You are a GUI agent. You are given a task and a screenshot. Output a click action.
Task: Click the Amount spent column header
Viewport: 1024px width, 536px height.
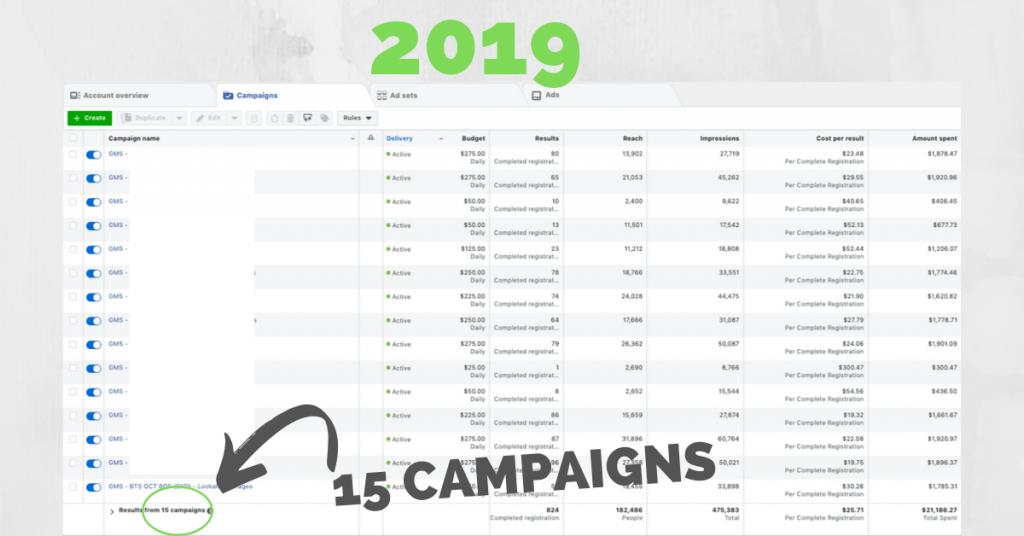pyautogui.click(x=934, y=138)
